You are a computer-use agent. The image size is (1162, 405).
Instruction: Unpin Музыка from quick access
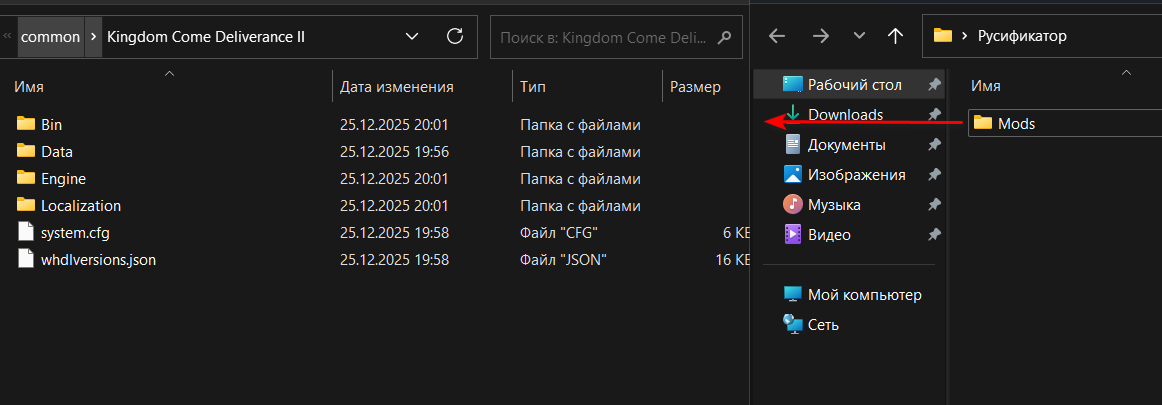[934, 205]
